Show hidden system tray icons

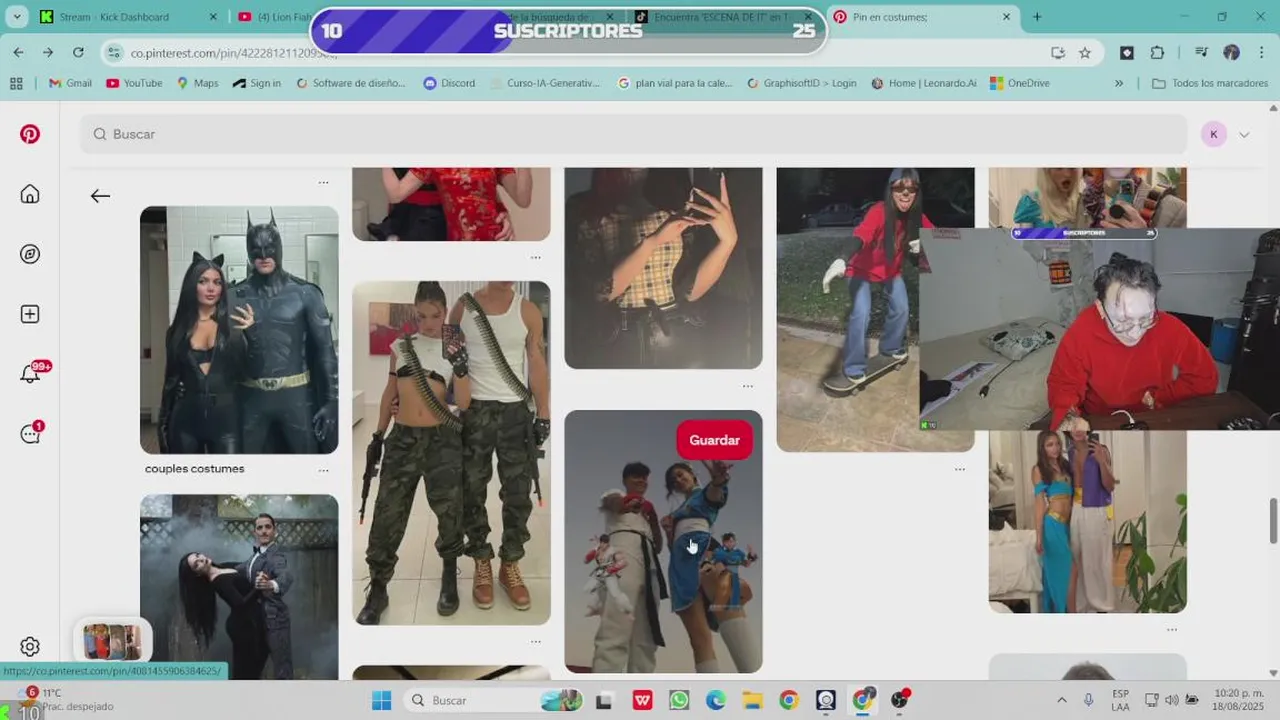pyautogui.click(x=1062, y=700)
